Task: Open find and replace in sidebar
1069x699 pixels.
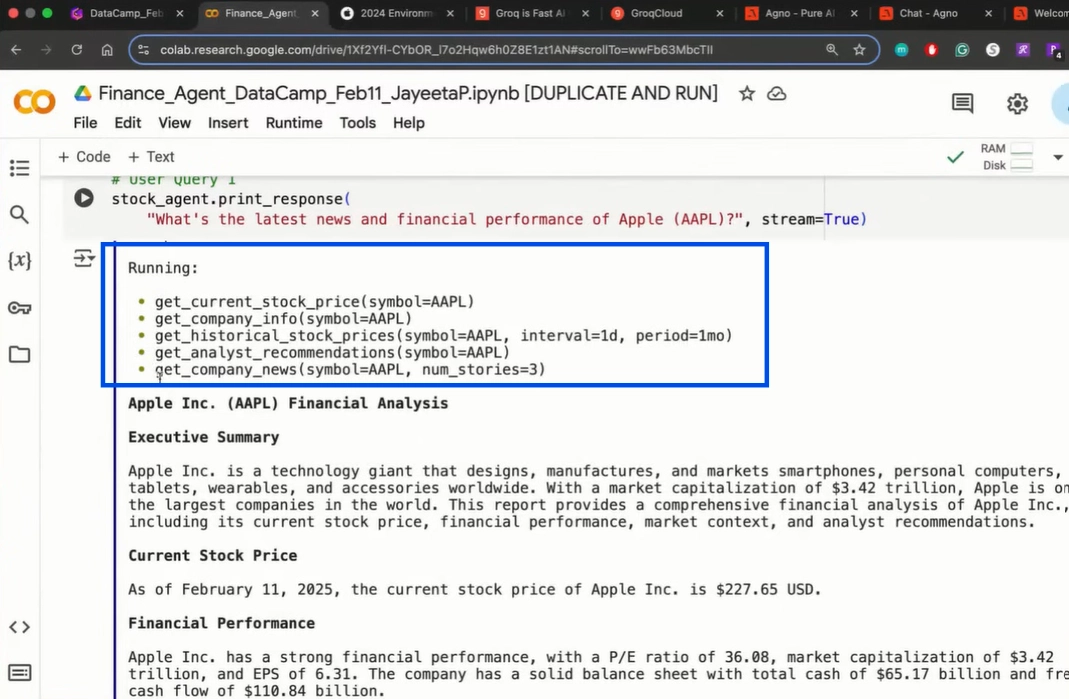Action: [x=19, y=215]
